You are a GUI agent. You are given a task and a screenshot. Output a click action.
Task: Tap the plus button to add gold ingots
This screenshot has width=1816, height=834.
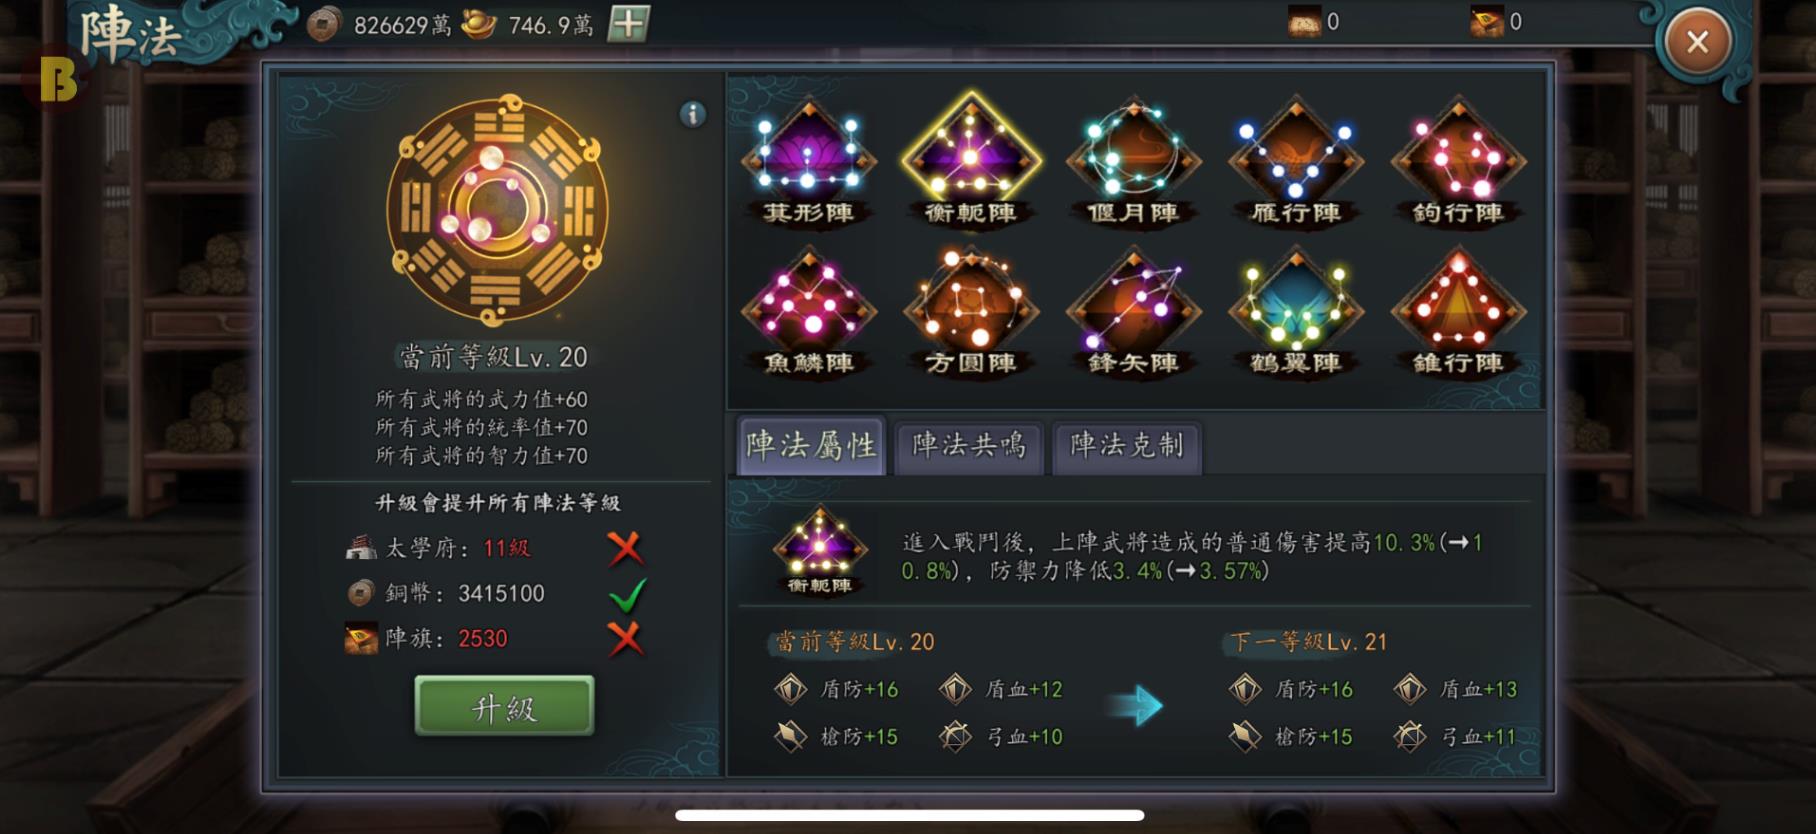(x=628, y=23)
